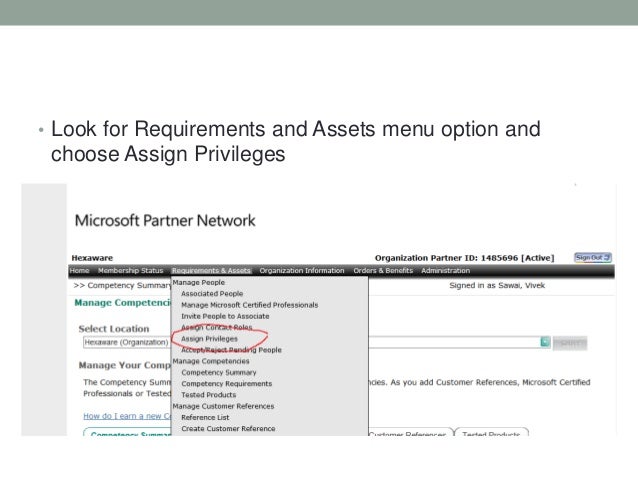This screenshot has width=638, height=479.
Task: Select Accept/Reject Pending People entry
Action: 231,350
